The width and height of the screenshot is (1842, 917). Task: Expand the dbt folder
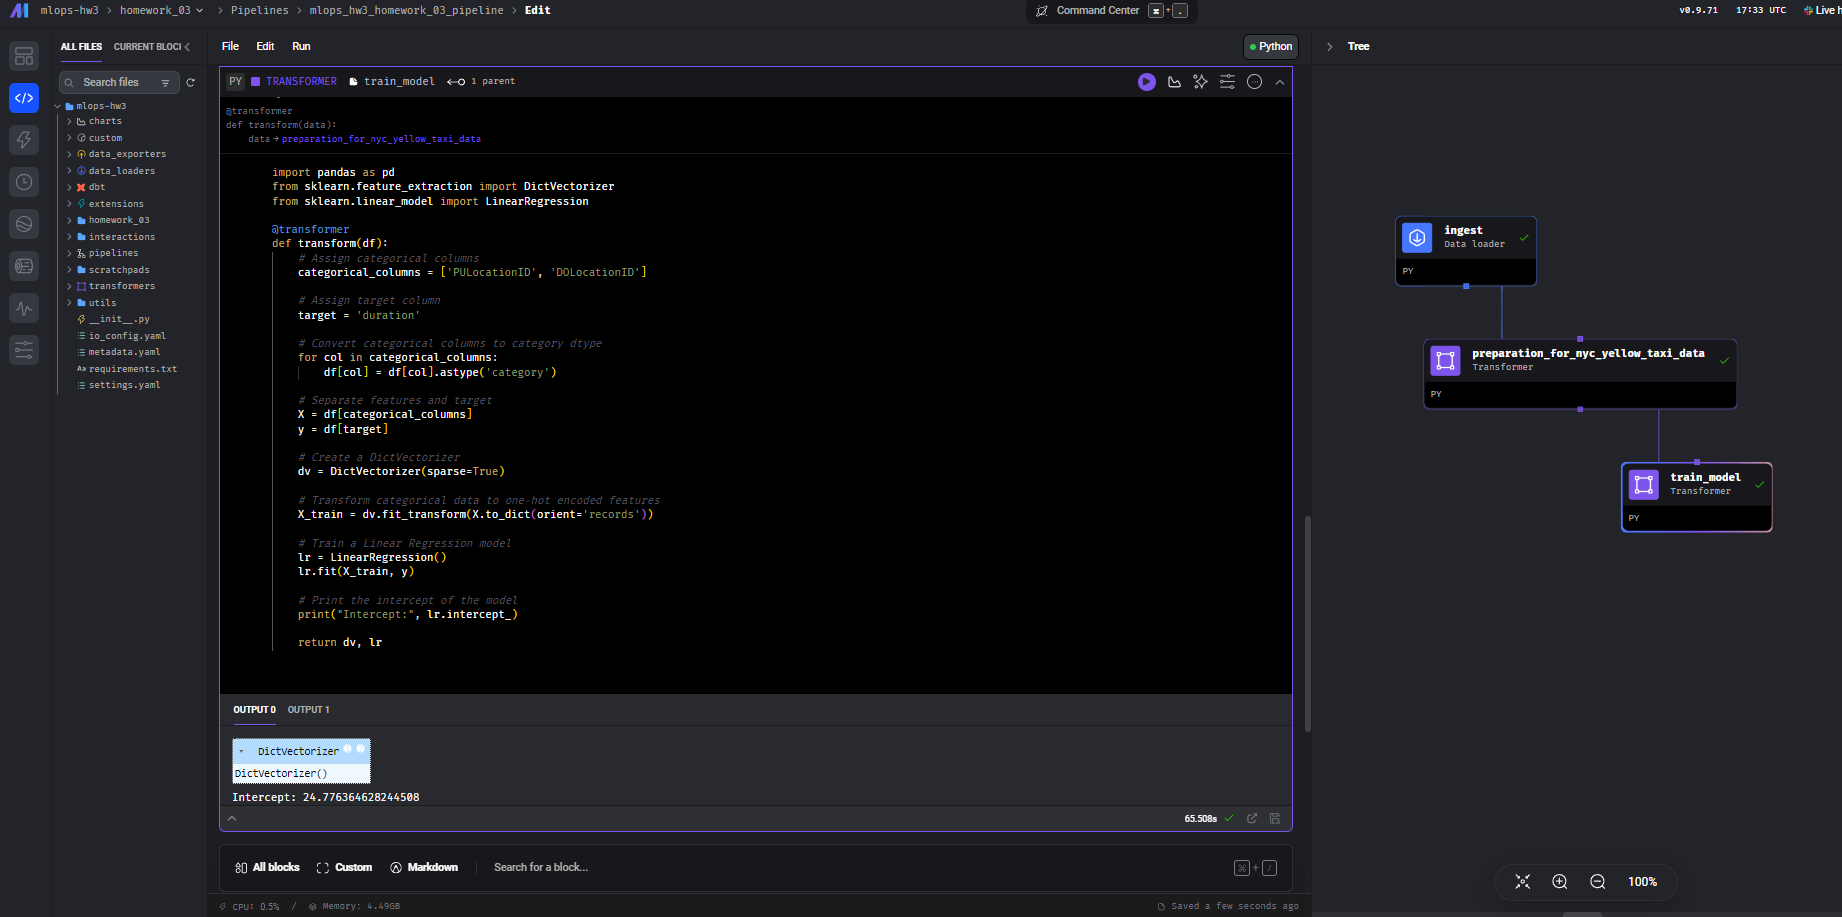[x=69, y=187]
